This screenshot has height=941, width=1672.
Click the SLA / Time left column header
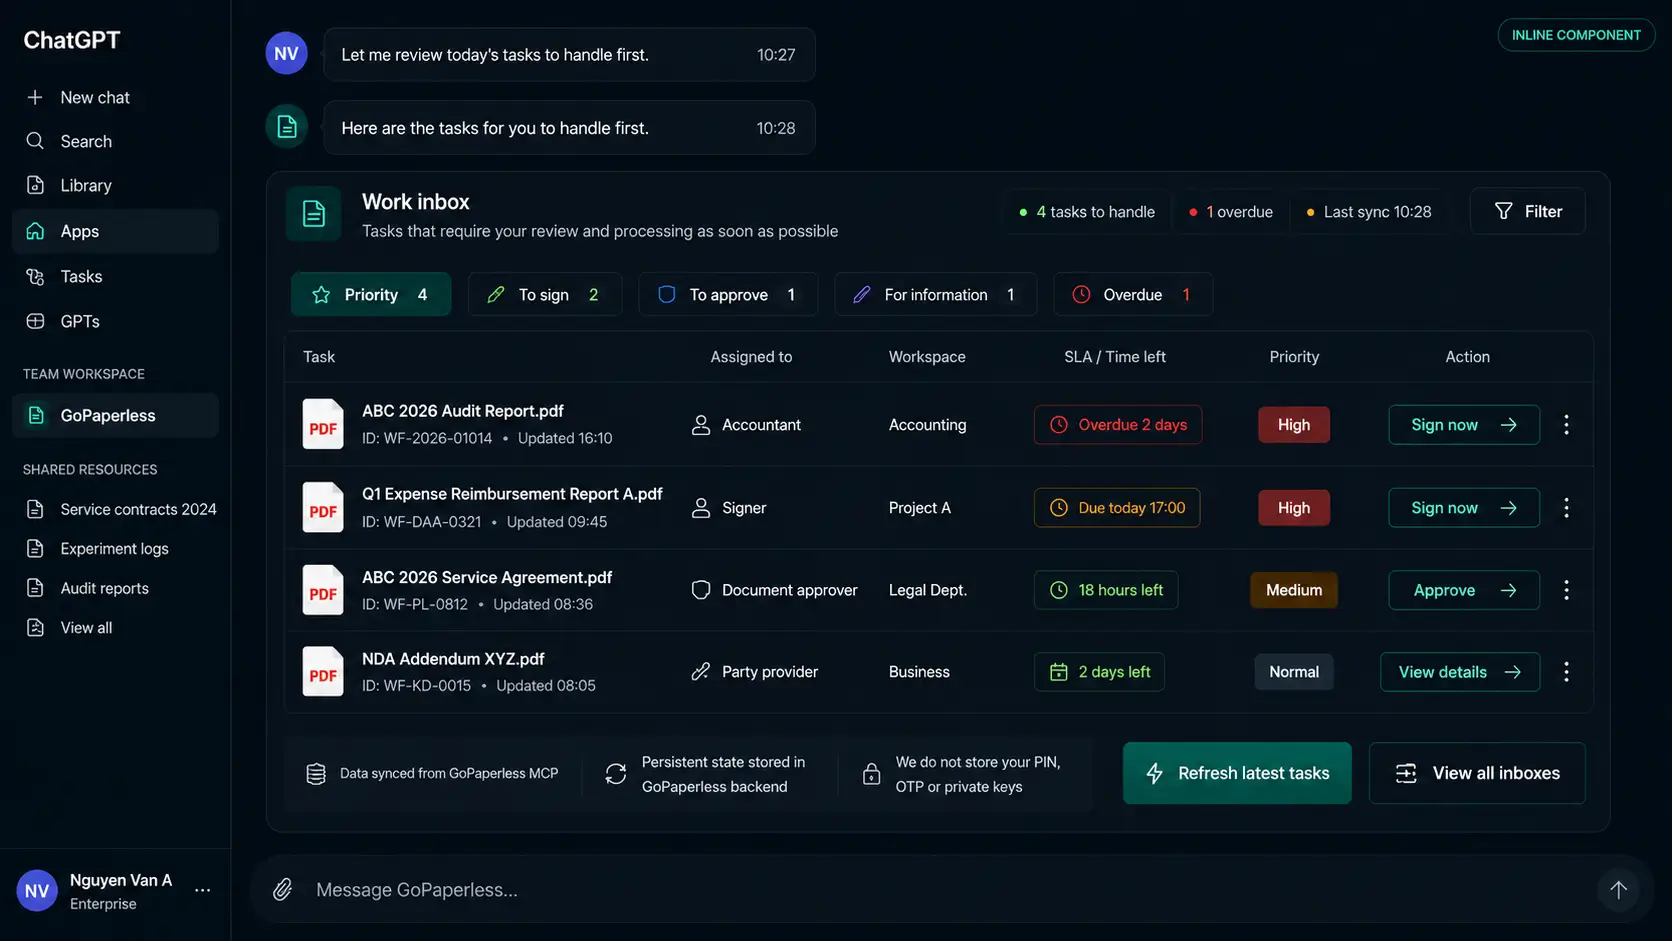(1115, 356)
